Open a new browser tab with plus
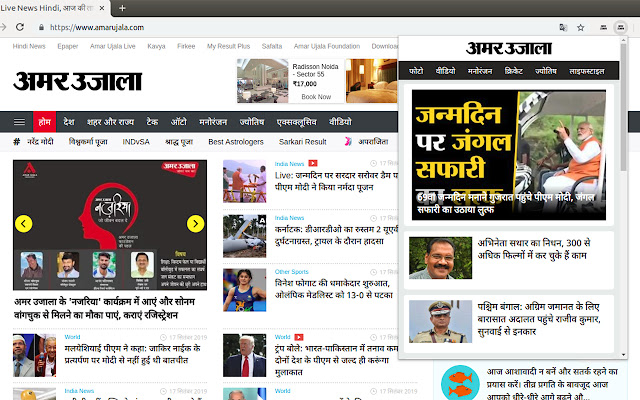Viewport: 640px width, 400px height. (122, 8)
